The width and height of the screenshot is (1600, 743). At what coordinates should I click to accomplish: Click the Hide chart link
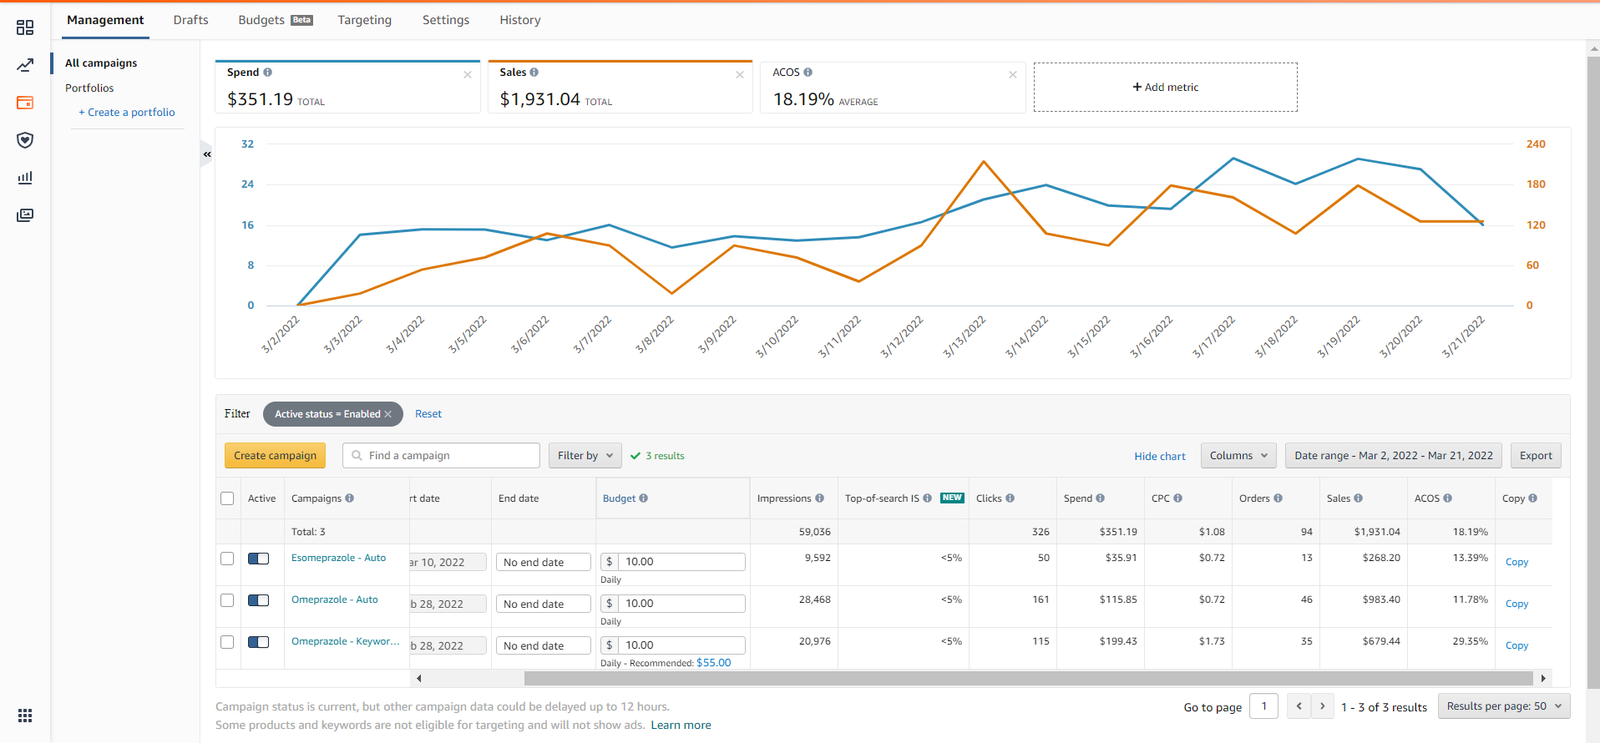click(x=1159, y=456)
